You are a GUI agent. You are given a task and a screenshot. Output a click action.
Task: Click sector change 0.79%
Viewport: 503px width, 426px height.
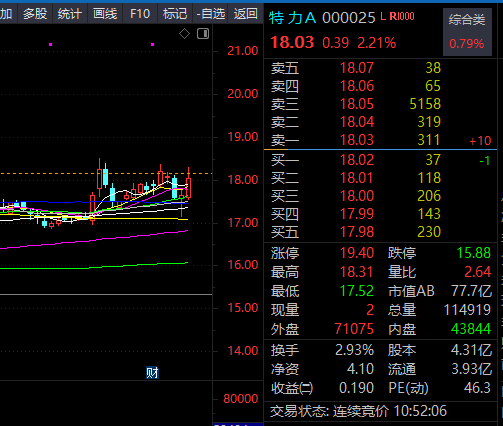coord(467,44)
